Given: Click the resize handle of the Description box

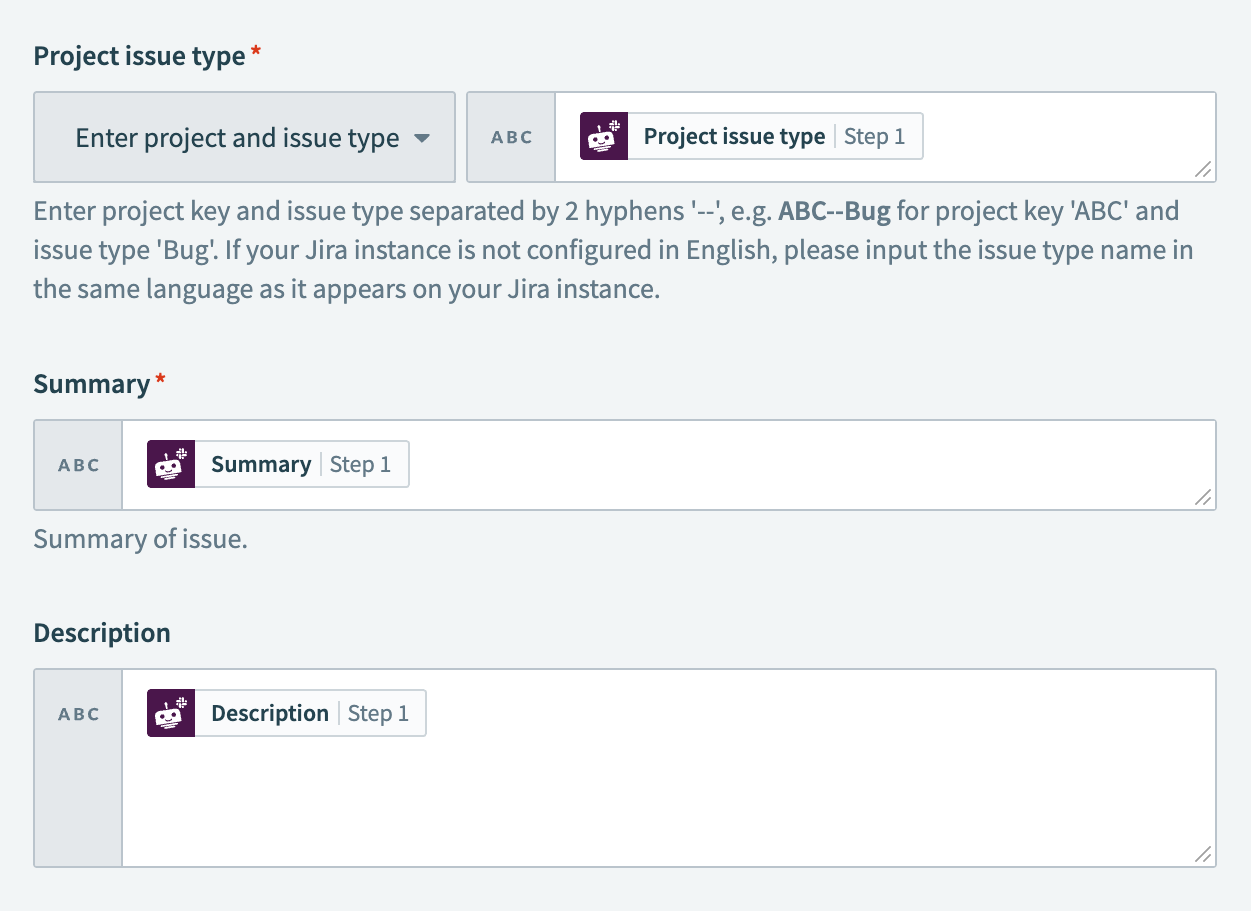Looking at the screenshot, I should tap(1204, 852).
